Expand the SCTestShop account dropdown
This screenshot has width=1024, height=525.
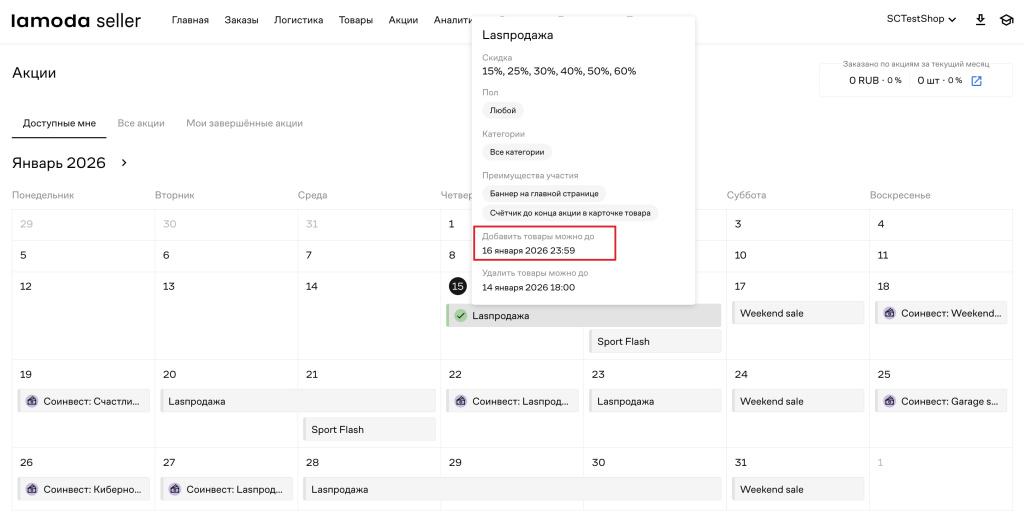[x=921, y=20]
